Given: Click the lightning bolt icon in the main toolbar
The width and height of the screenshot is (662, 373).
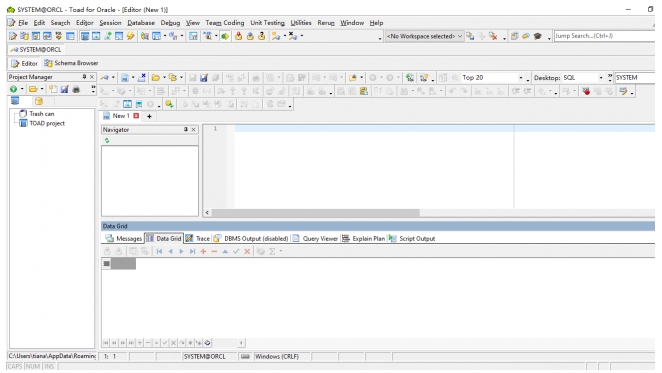Looking at the screenshot, I should (130, 36).
